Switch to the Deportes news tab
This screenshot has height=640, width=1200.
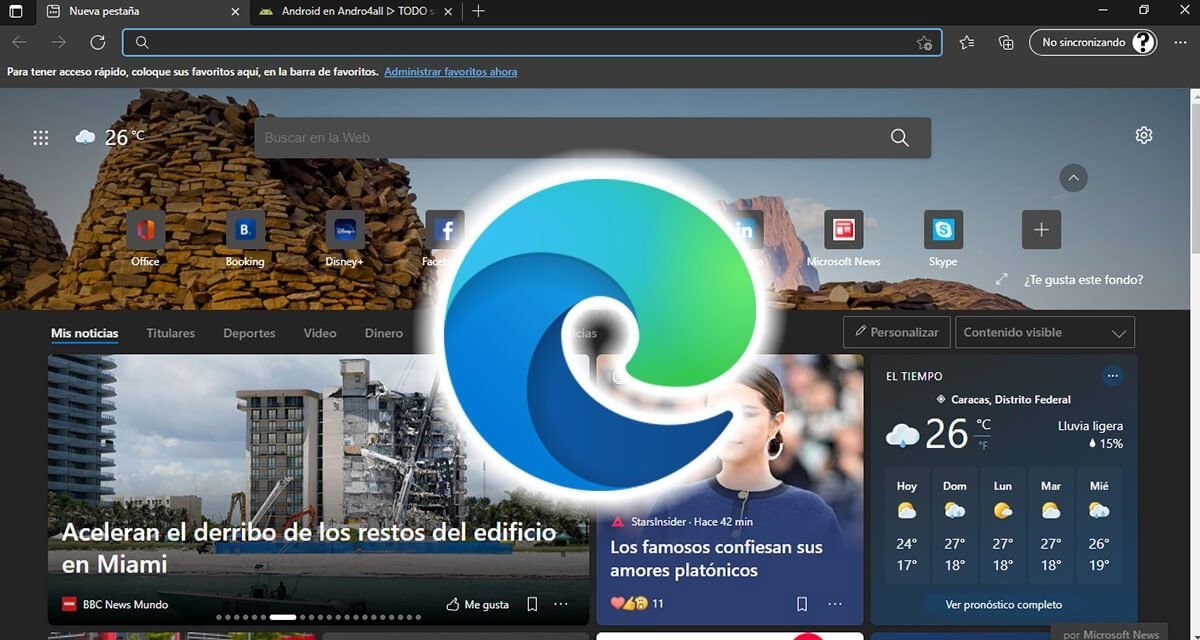(x=248, y=332)
